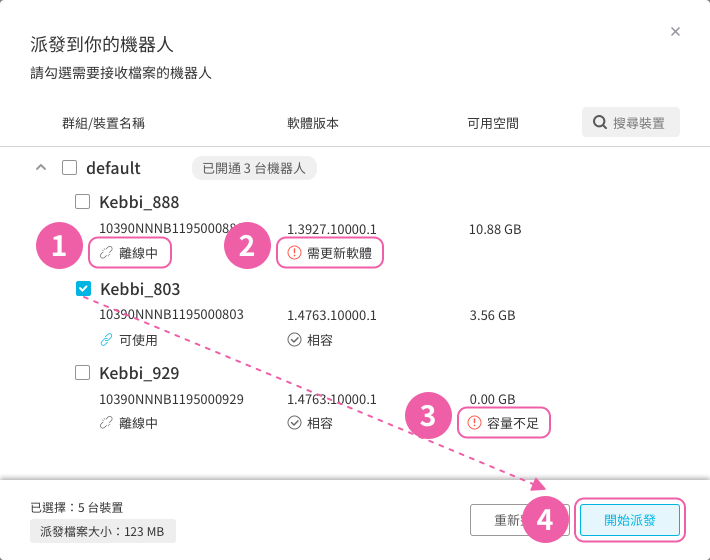Select the Kebbi_888 checkbox
This screenshot has width=710, height=560.
82,201
